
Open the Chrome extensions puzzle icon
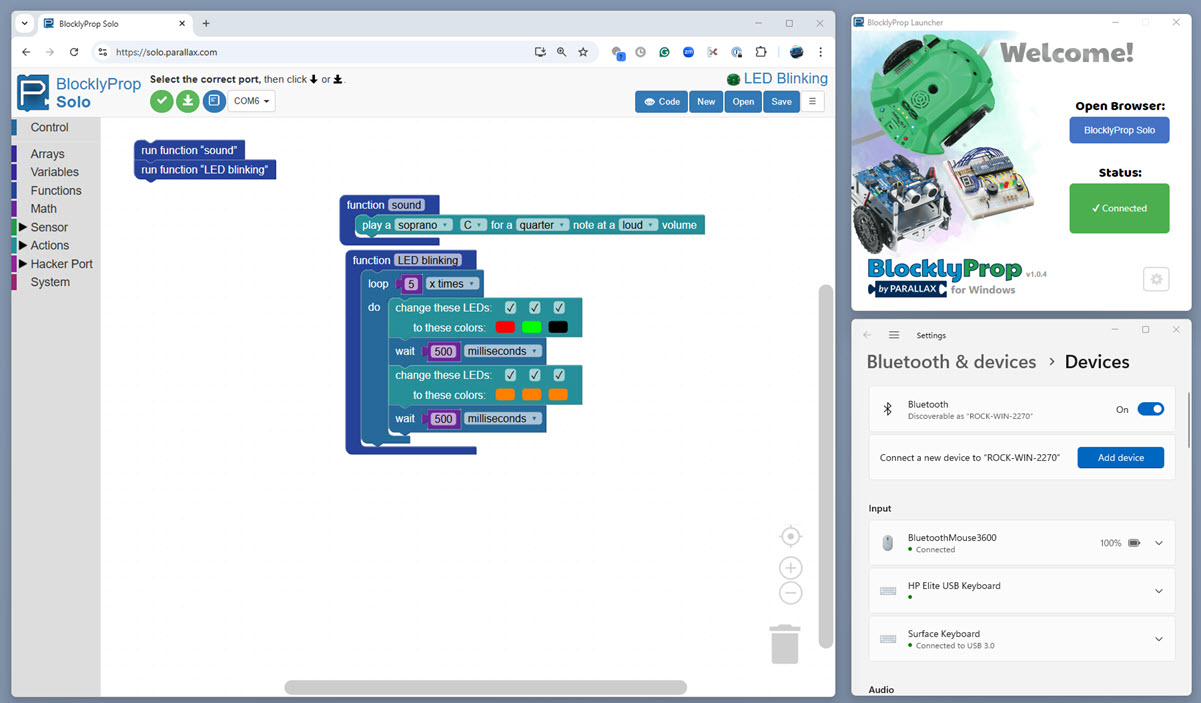tap(761, 52)
